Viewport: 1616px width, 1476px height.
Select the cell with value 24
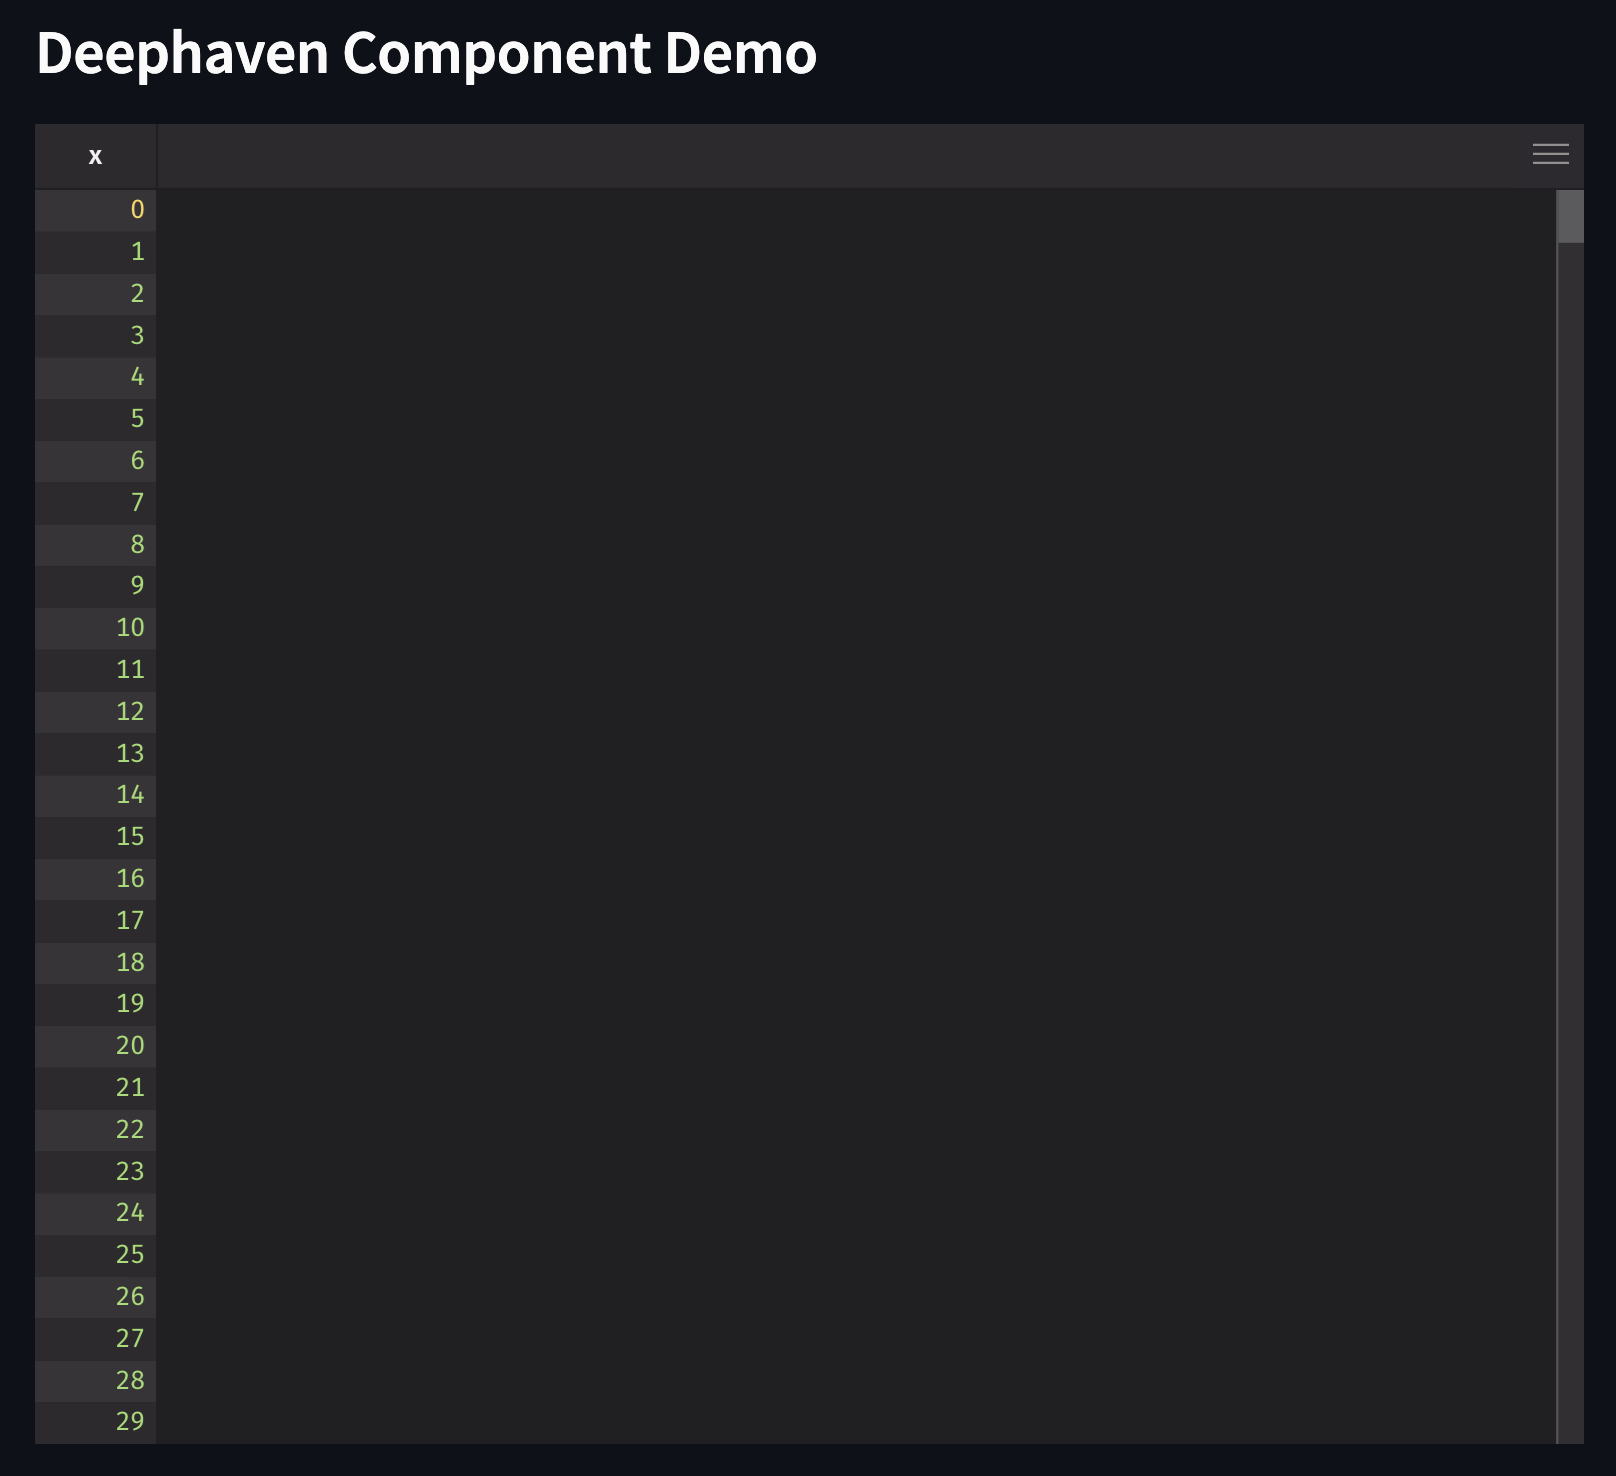[x=96, y=1213]
